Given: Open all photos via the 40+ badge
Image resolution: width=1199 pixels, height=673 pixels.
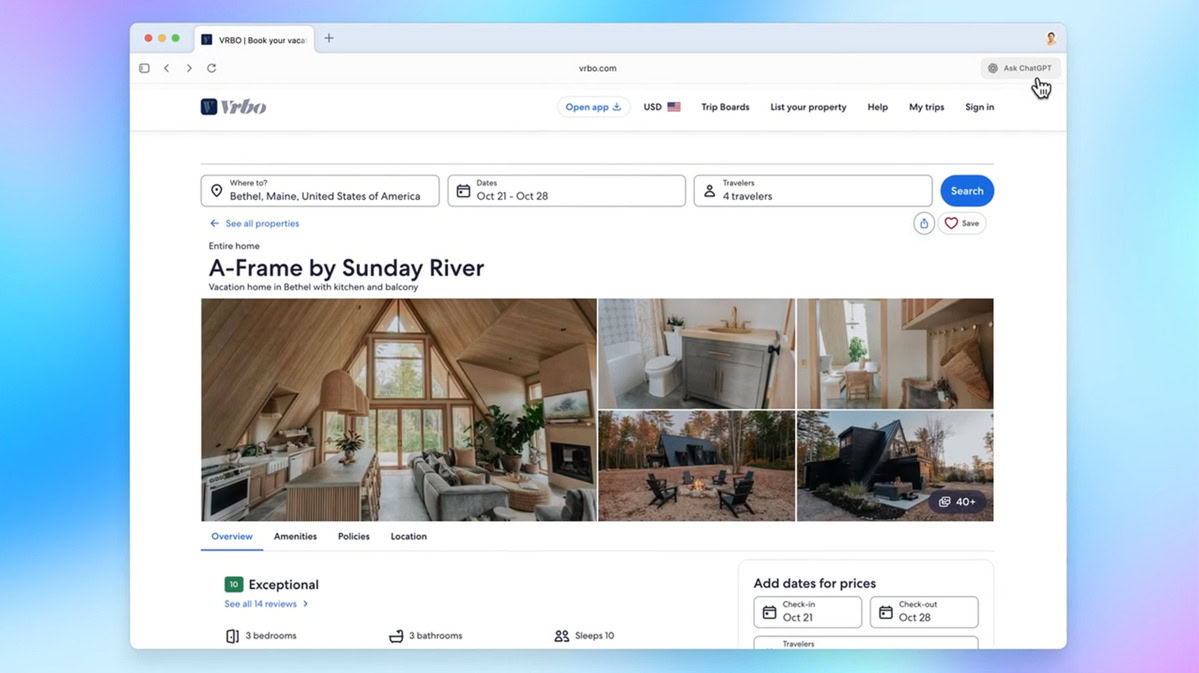Looking at the screenshot, I should 957,502.
